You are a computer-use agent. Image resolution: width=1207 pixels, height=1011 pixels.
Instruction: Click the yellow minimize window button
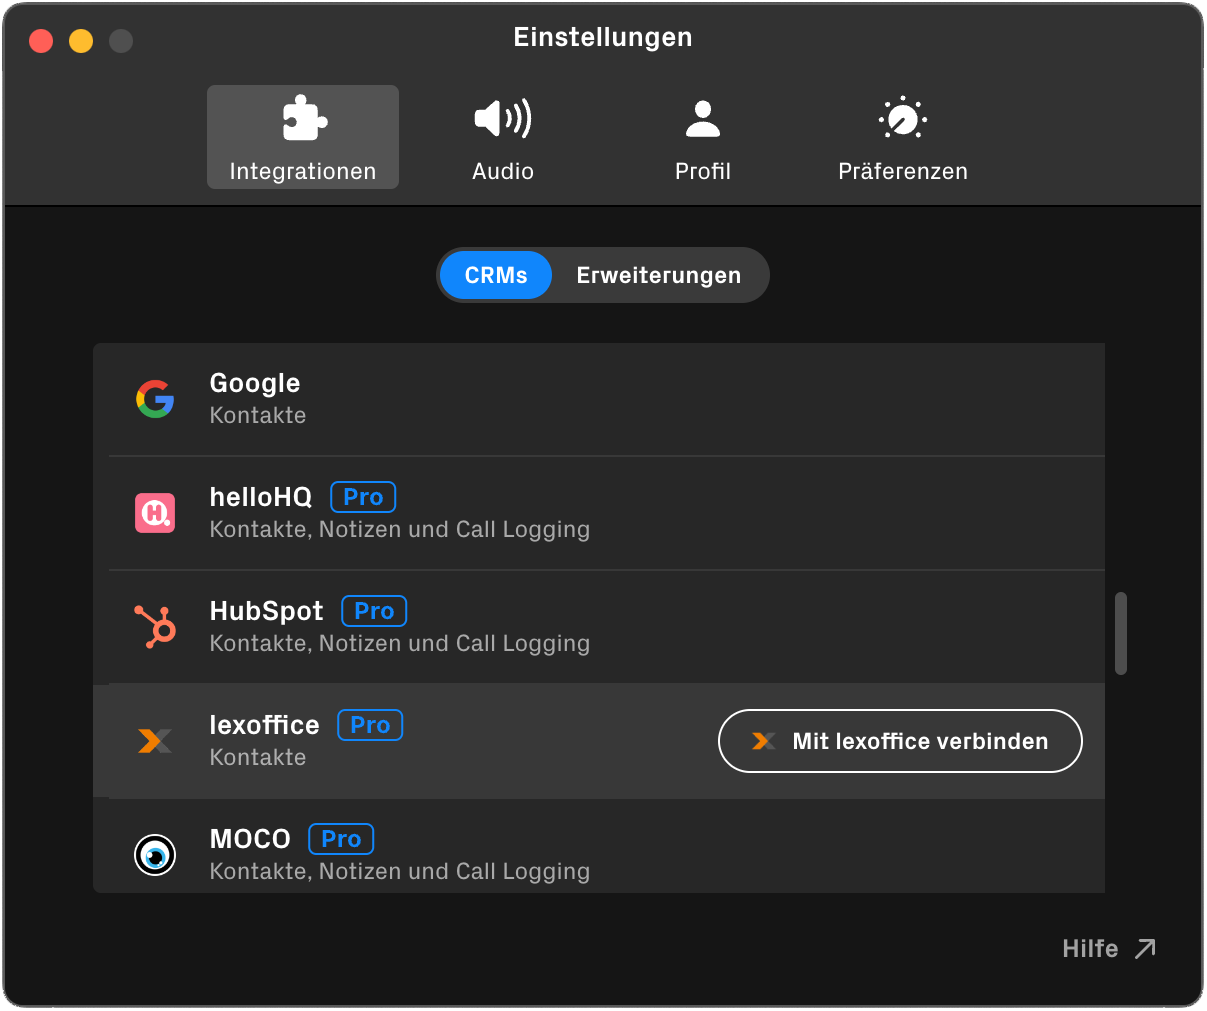pyautogui.click(x=81, y=41)
